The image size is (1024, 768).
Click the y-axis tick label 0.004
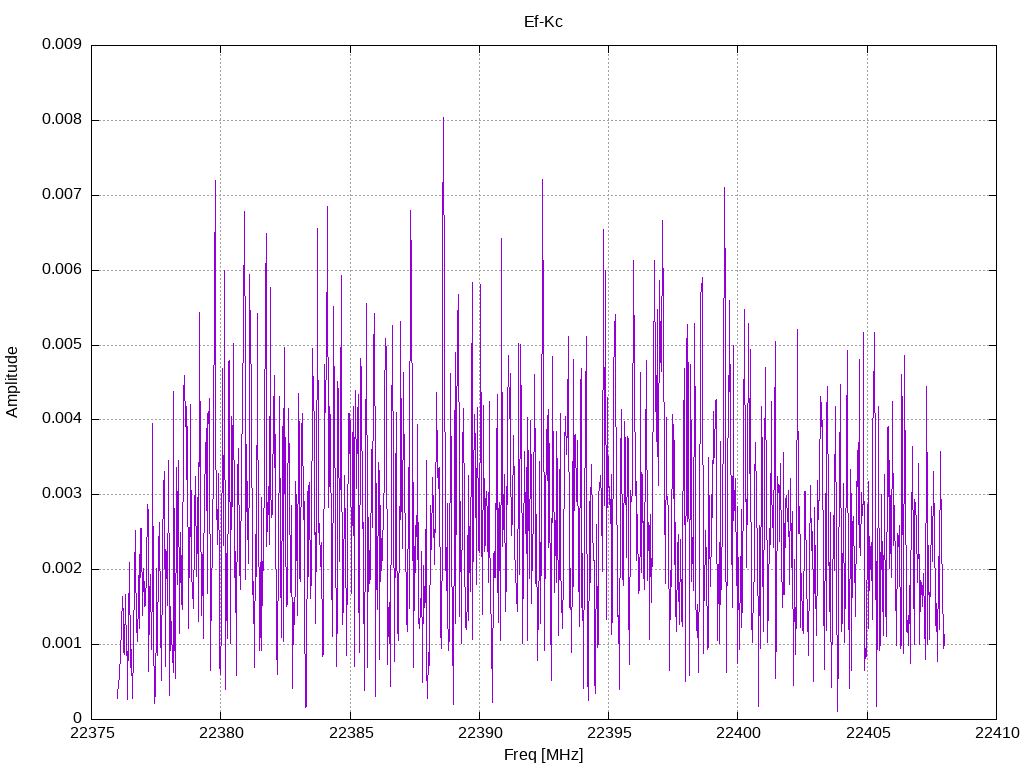click(62, 419)
